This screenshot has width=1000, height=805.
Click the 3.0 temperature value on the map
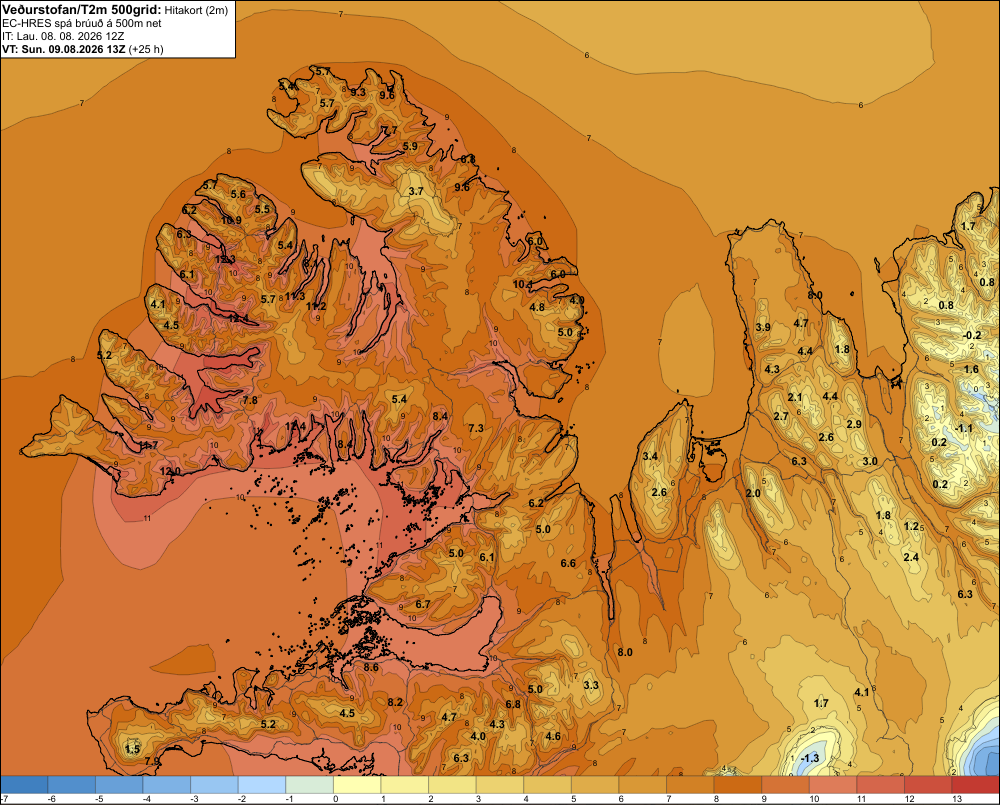coord(869,462)
